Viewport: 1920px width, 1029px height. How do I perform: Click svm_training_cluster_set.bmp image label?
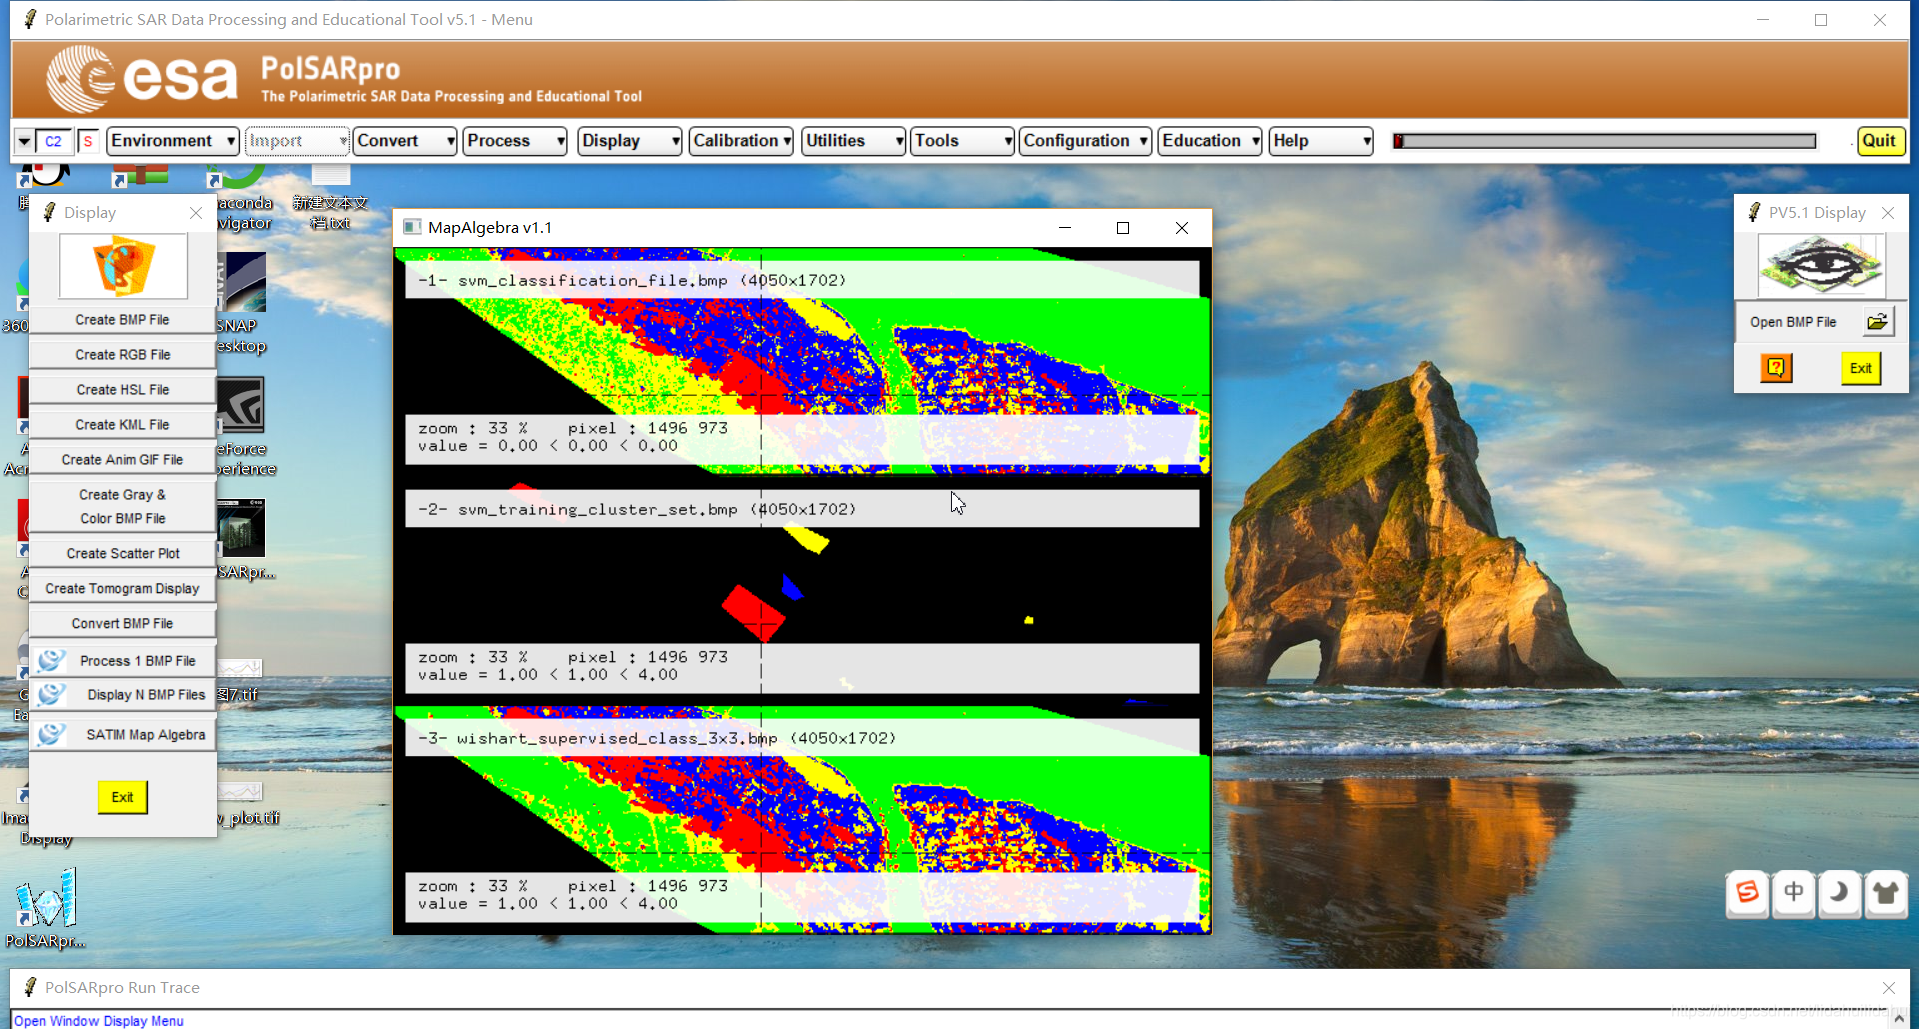(802, 509)
